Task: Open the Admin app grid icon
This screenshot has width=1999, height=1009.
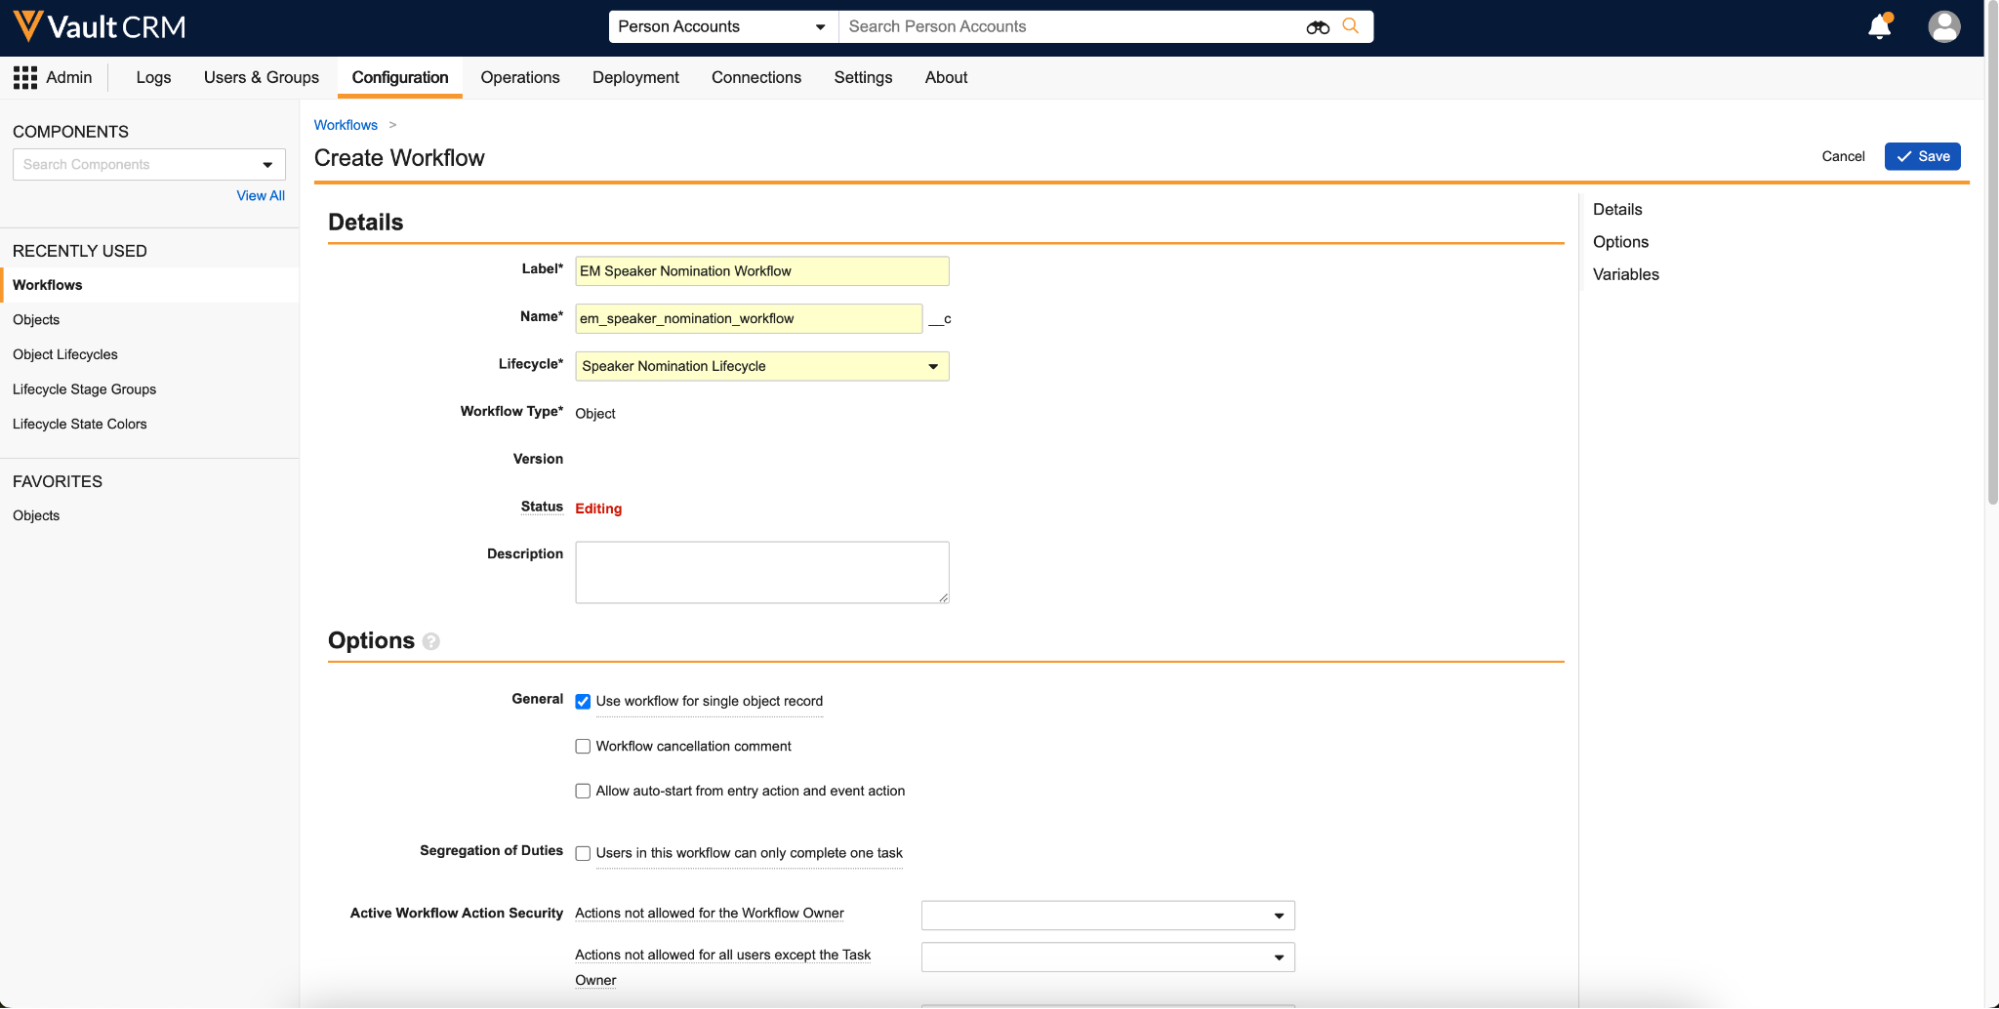Action: pos(25,78)
